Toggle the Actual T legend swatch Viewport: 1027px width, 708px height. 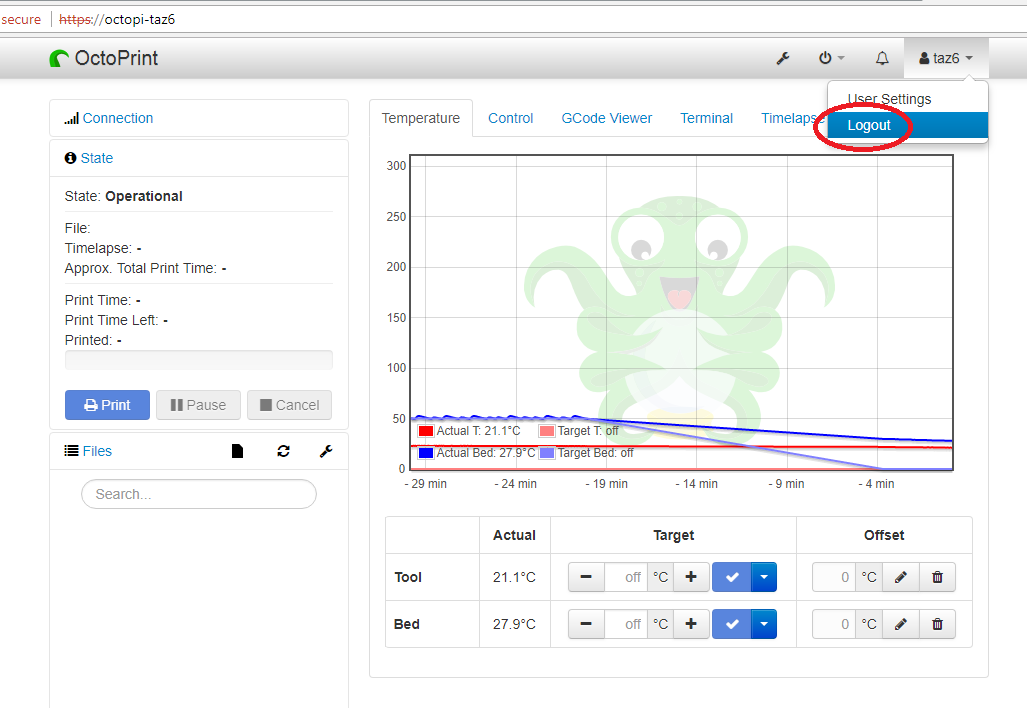[426, 431]
